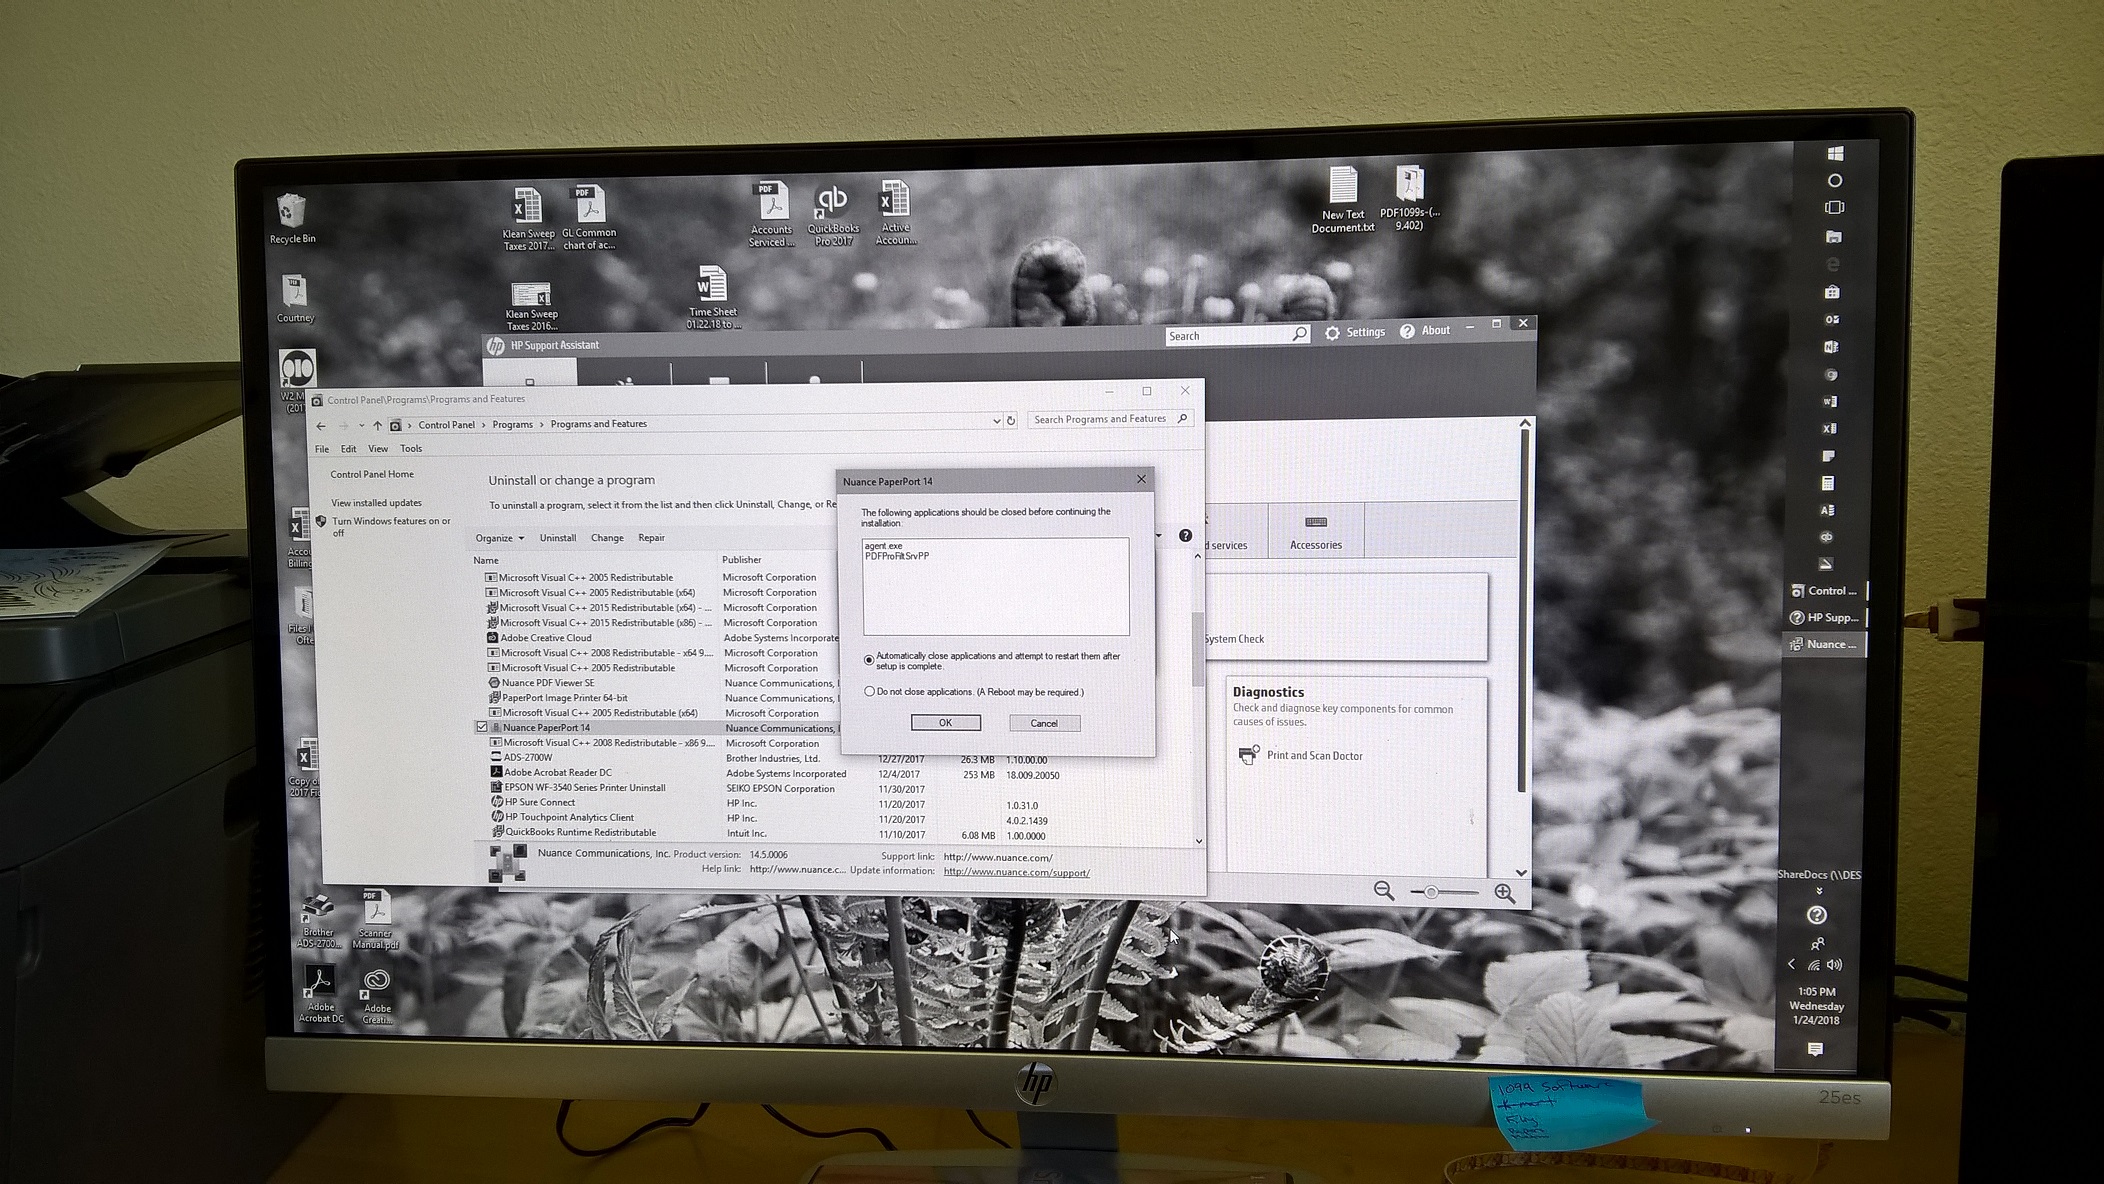Open Task View in the taskbar
2104x1184 pixels.
(x=1833, y=206)
